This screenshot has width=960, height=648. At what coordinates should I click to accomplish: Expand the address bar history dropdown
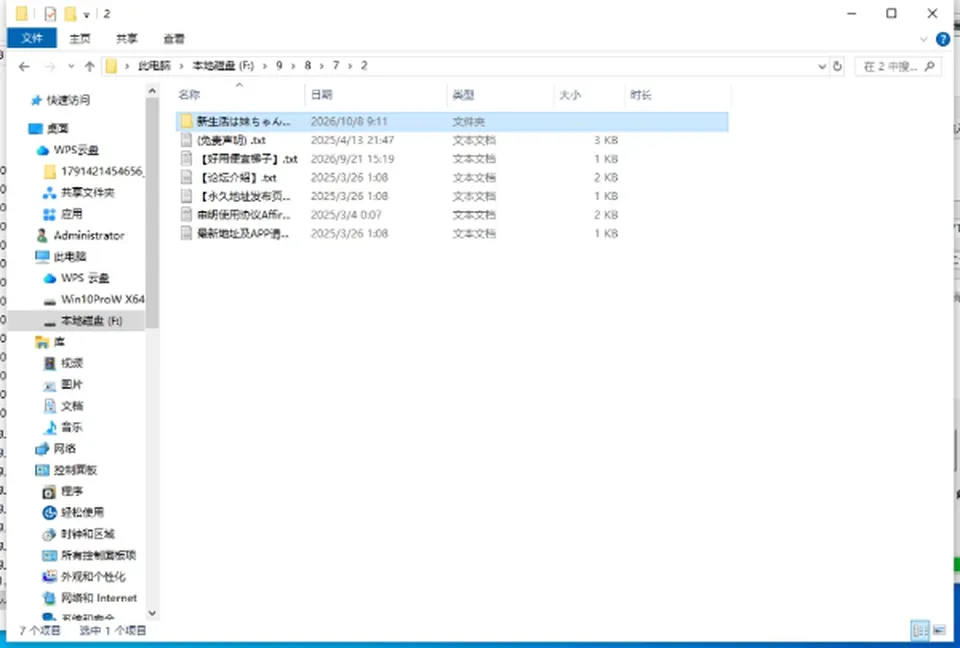822,66
